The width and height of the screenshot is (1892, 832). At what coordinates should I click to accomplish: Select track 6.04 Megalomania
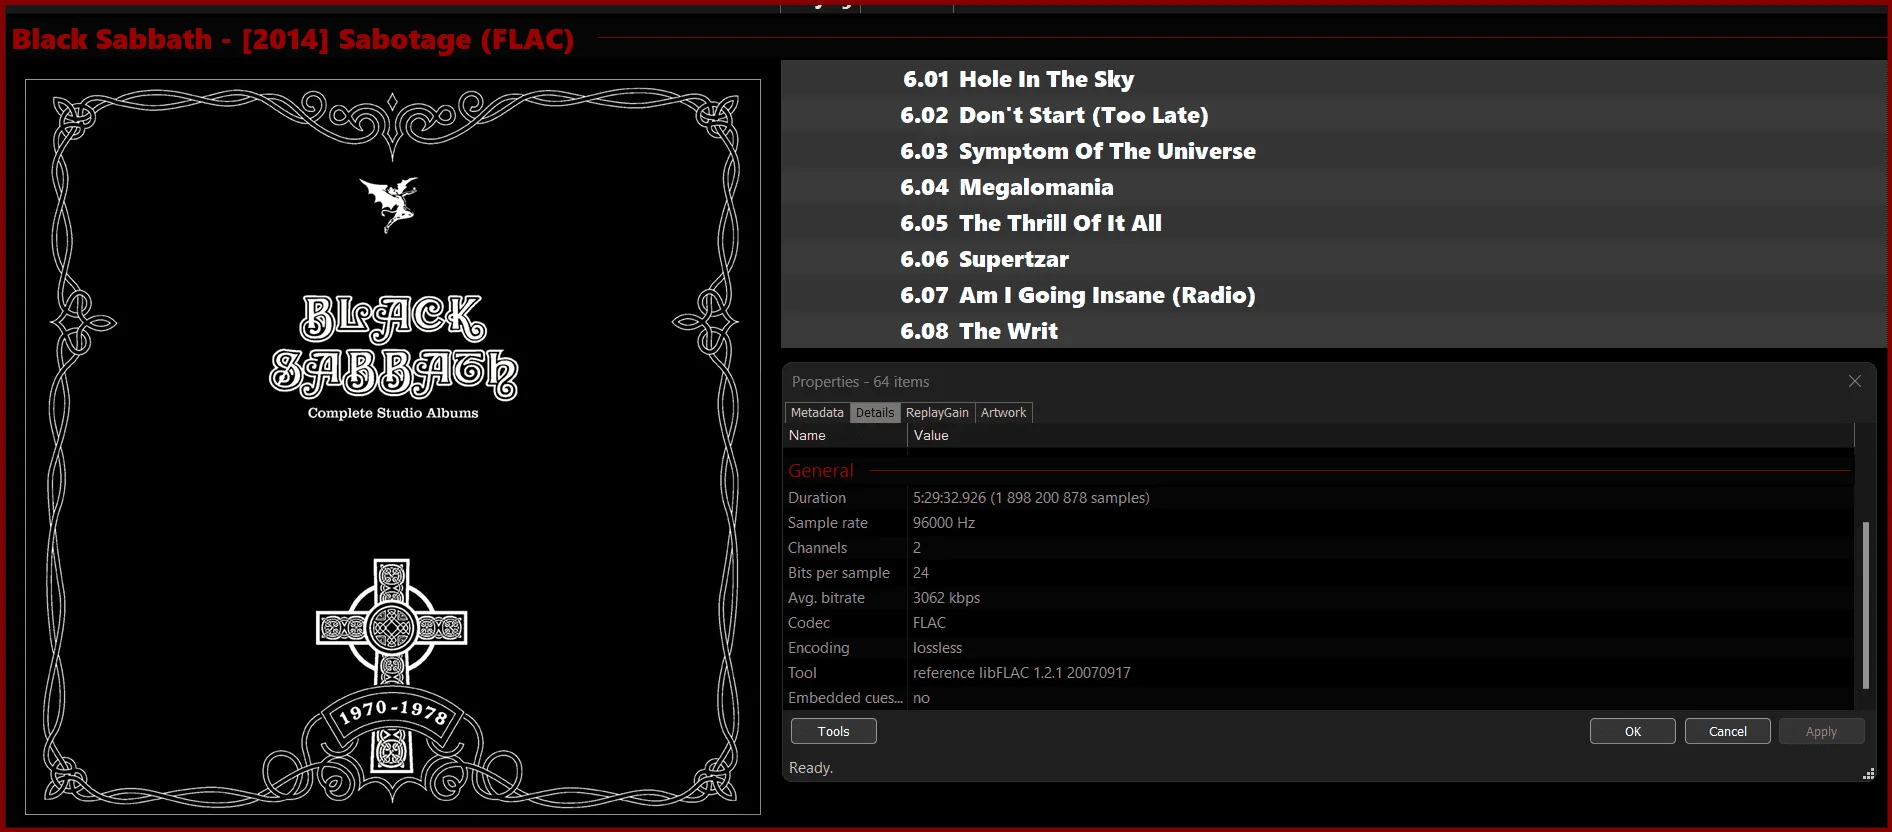coord(1334,187)
